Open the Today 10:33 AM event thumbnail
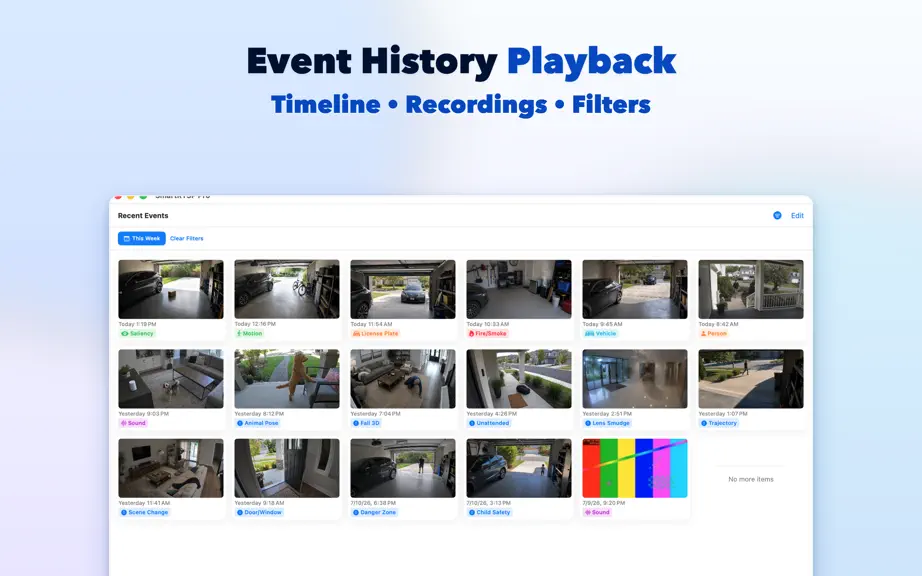 (519, 289)
